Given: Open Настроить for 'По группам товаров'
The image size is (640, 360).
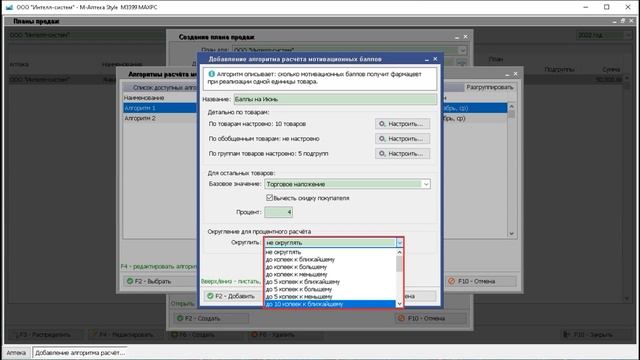Looking at the screenshot, I should click(x=402, y=154).
